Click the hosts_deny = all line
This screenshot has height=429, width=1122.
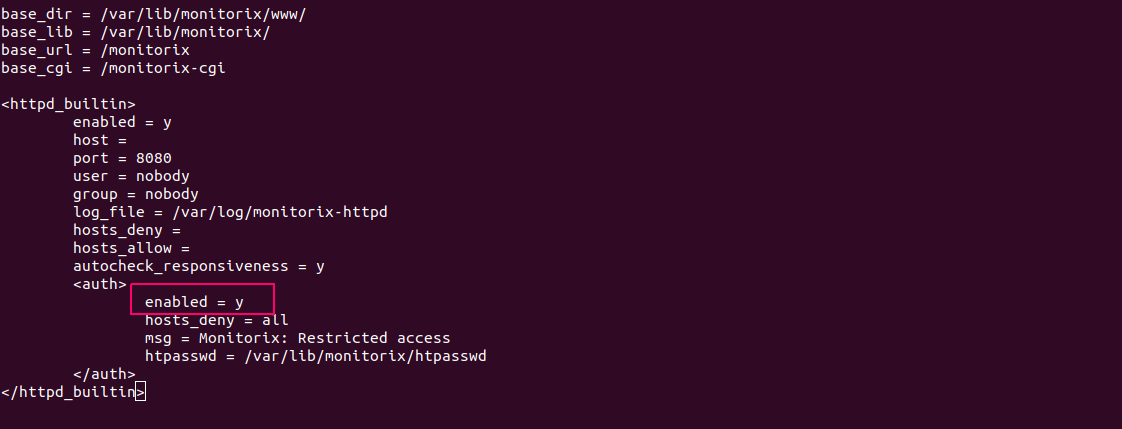click(x=217, y=320)
